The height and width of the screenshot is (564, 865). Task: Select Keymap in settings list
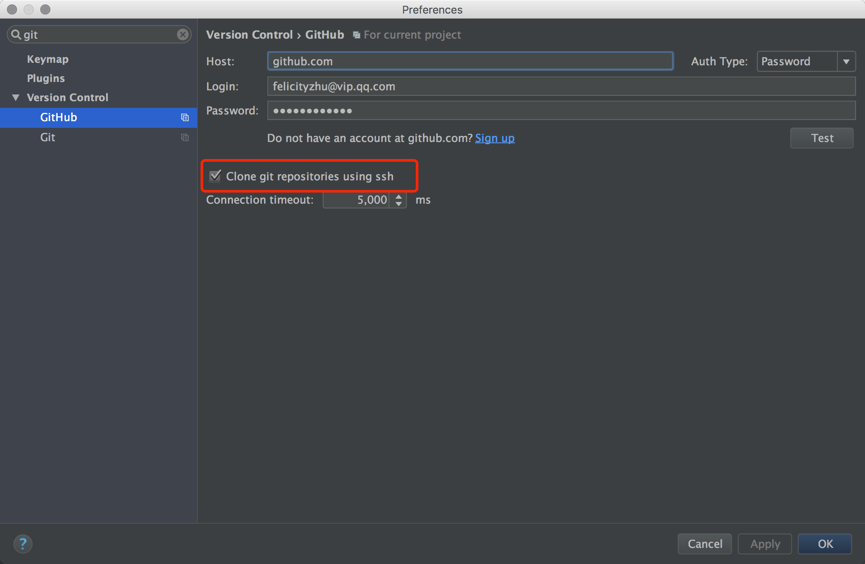(48, 59)
